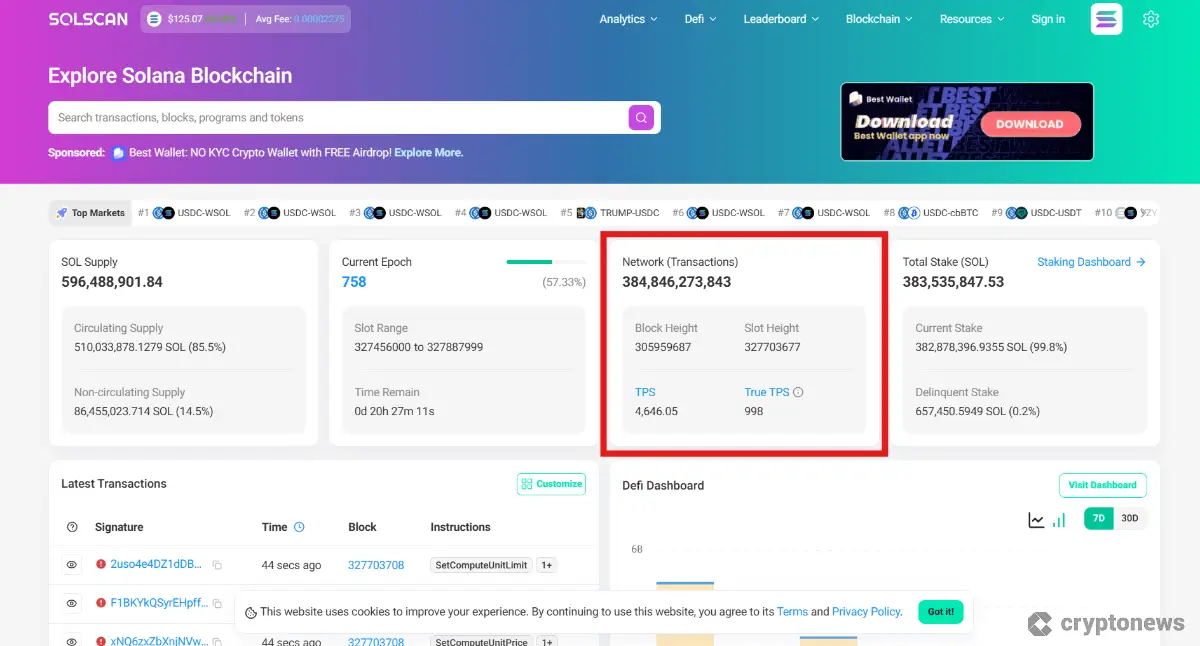The height and width of the screenshot is (646, 1200).
Task: Preview transaction F1BKYkQSyrEHpff via eye icon
Action: pyautogui.click(x=72, y=603)
